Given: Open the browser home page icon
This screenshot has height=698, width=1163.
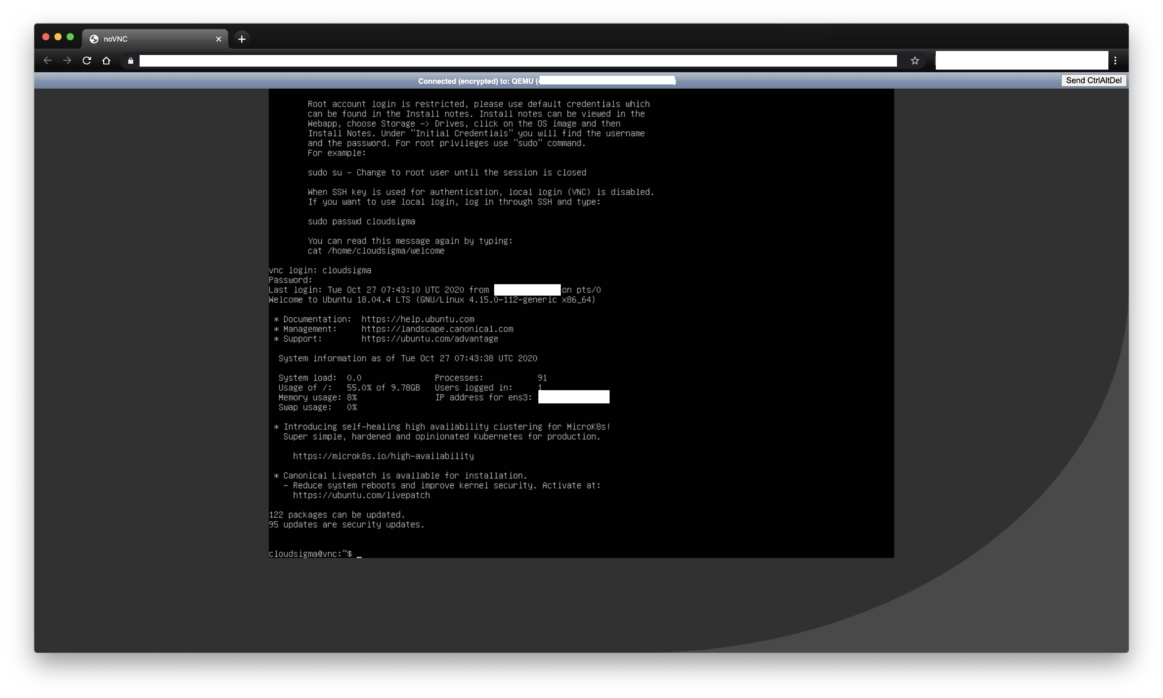Looking at the screenshot, I should [x=105, y=59].
